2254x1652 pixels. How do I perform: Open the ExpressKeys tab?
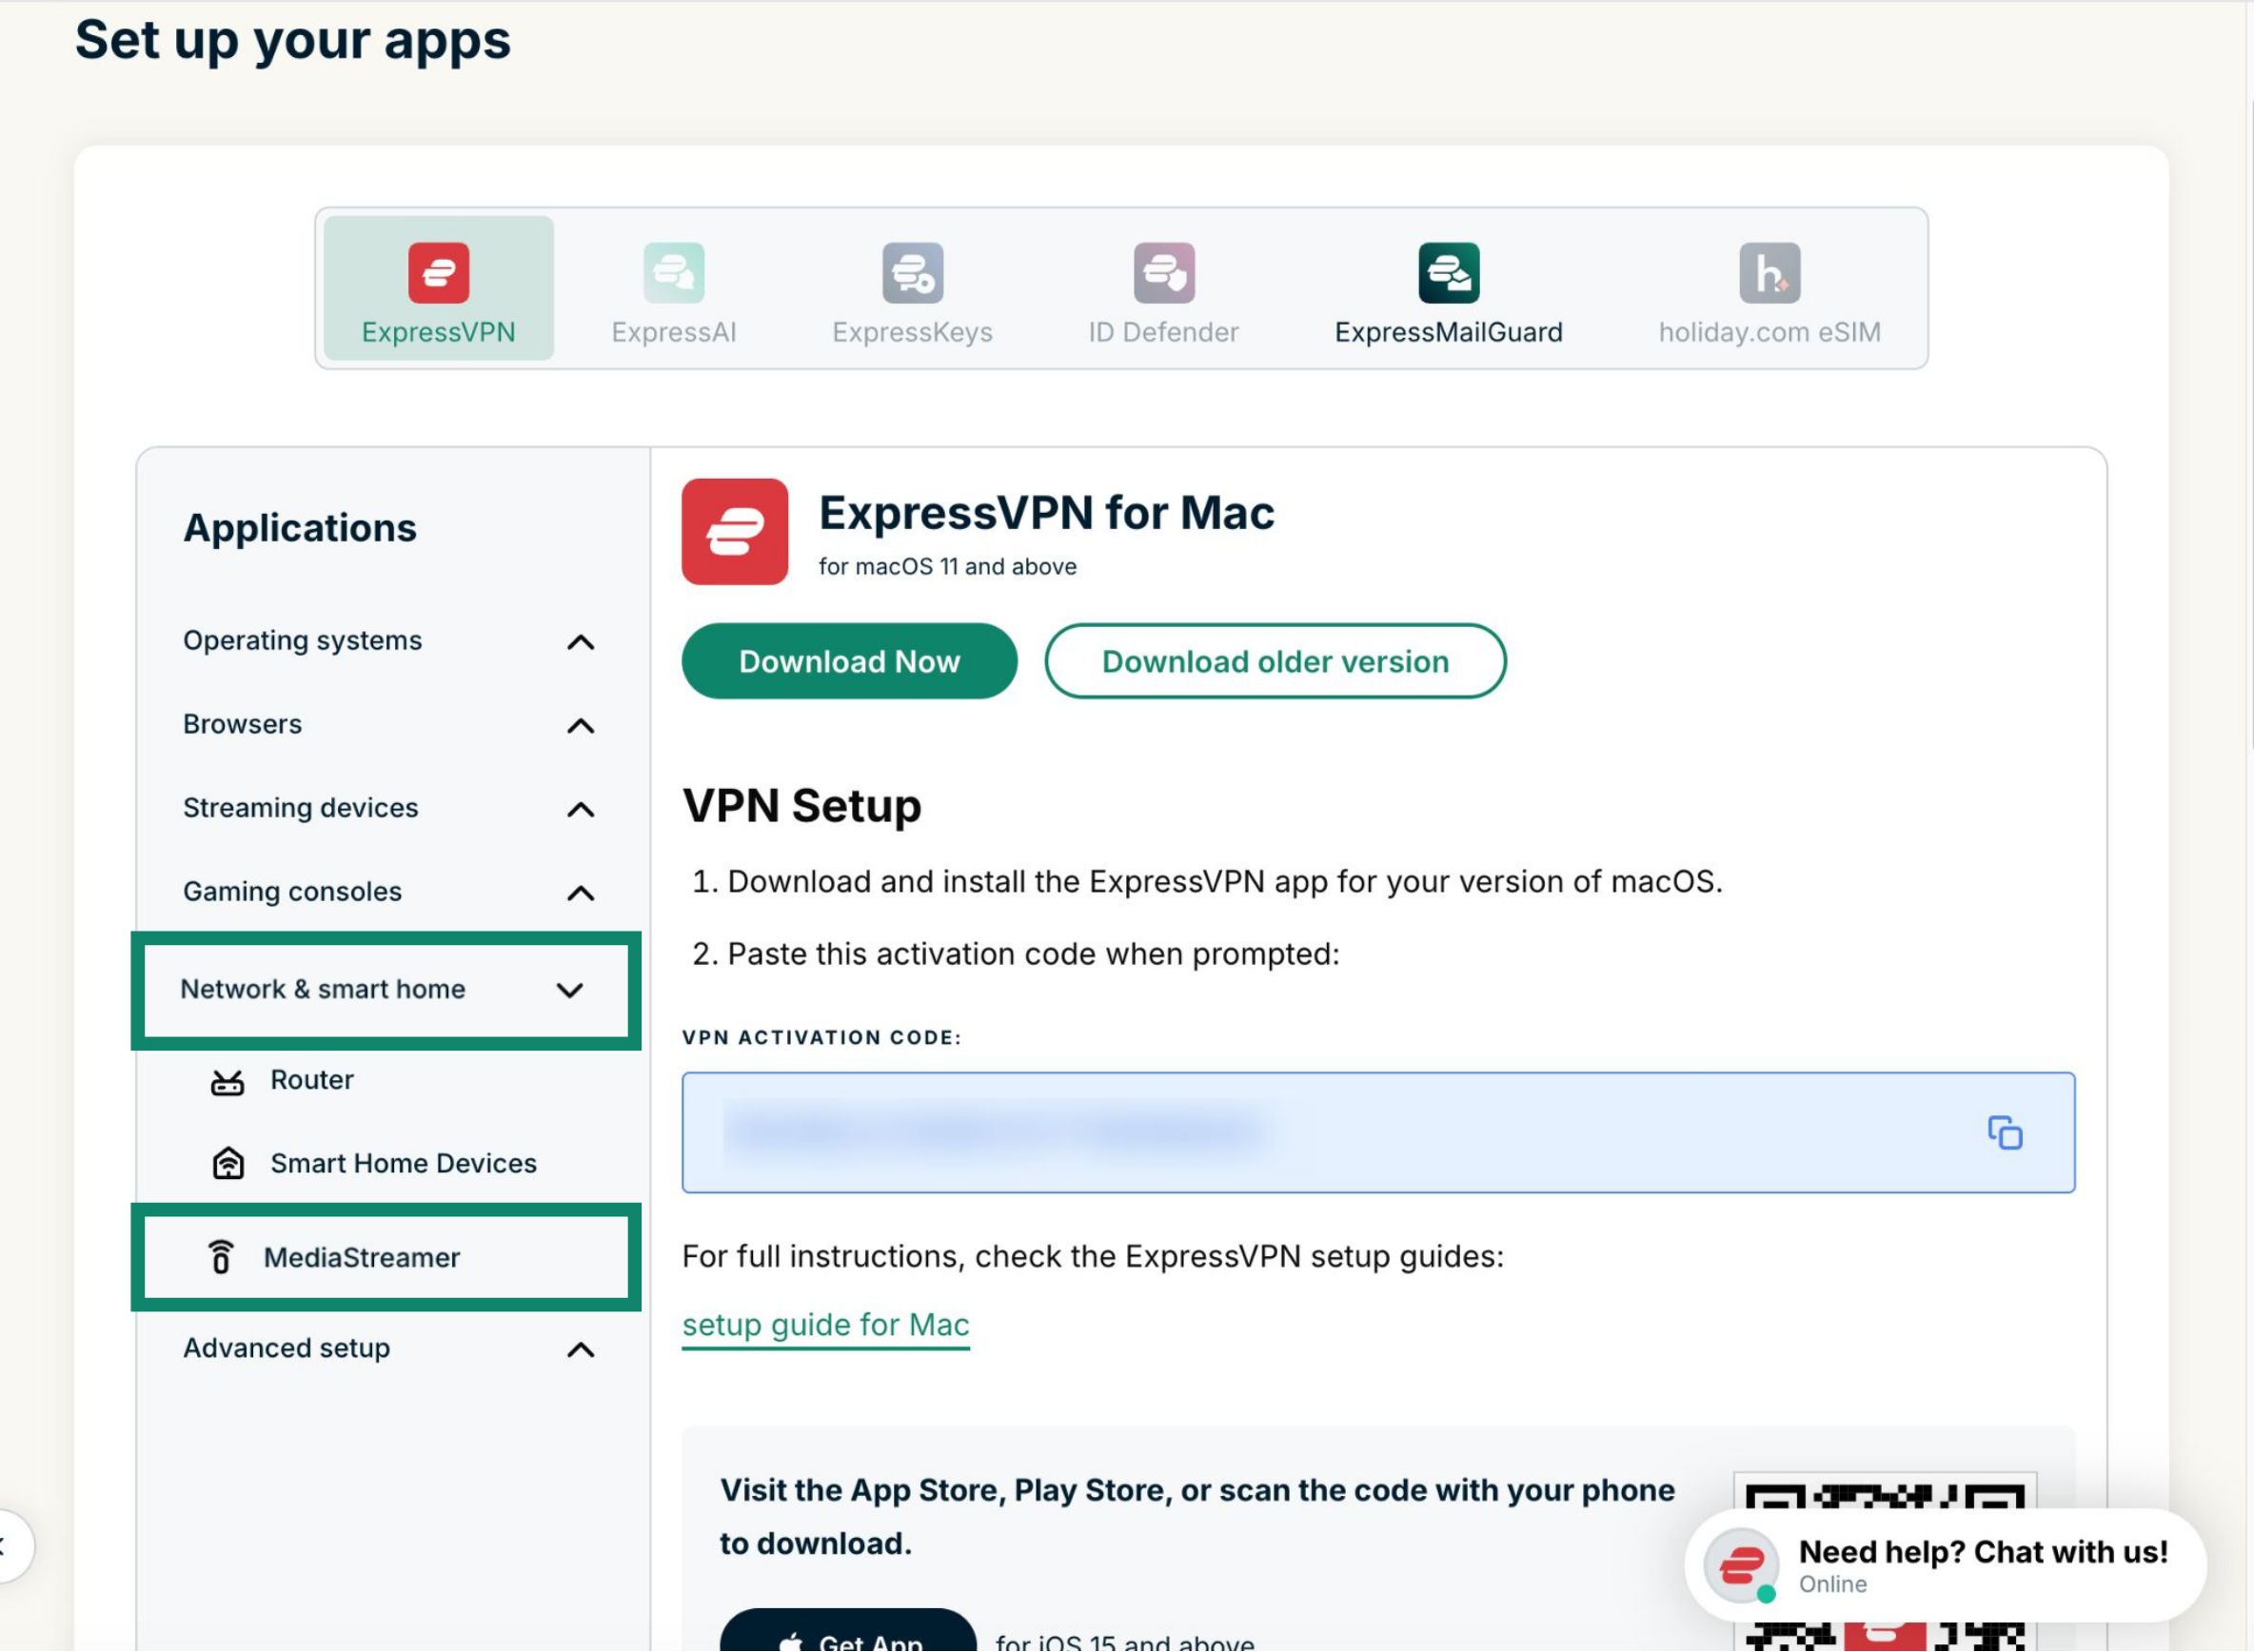point(912,293)
